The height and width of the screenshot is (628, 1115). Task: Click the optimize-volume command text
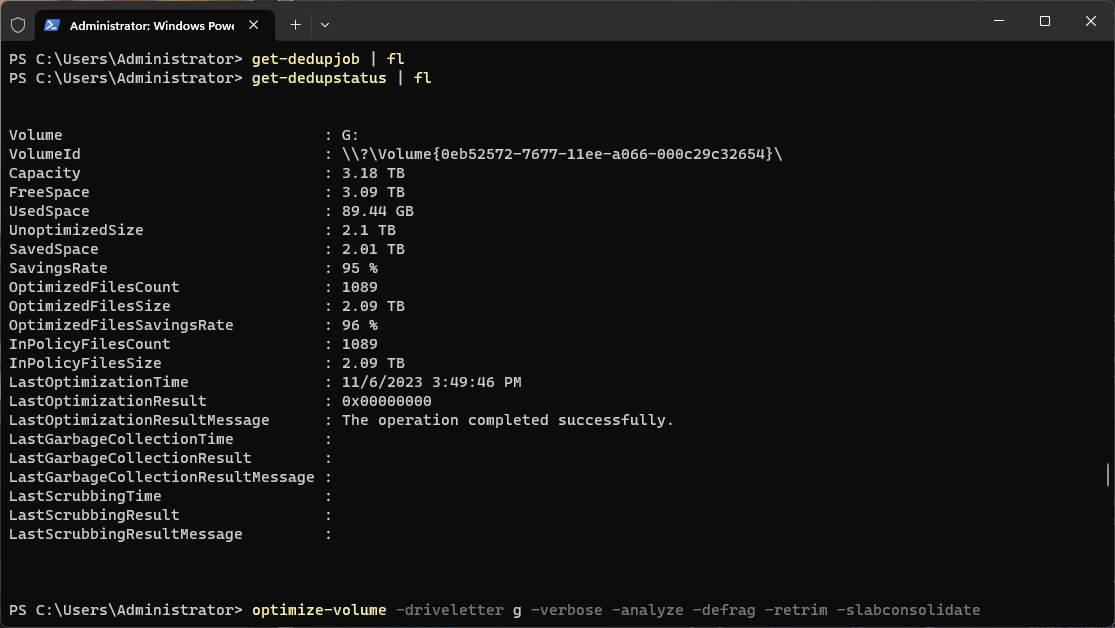point(319,610)
